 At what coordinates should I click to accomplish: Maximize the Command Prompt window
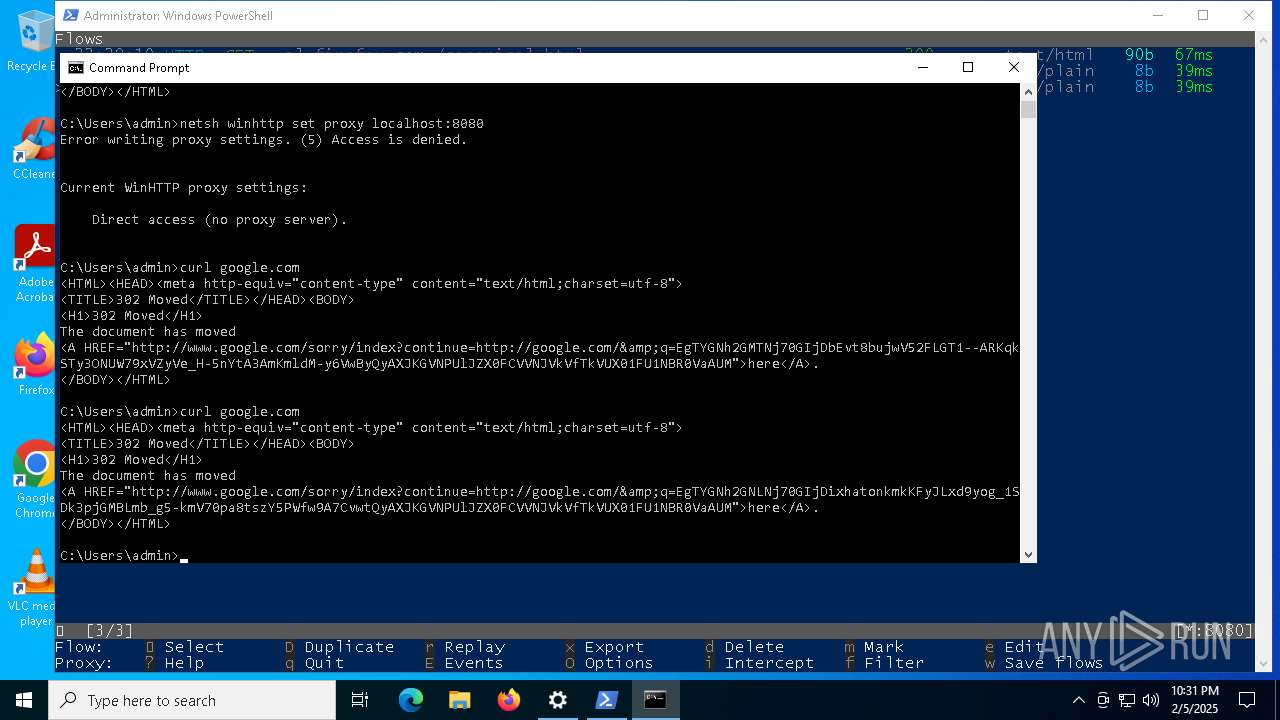968,67
